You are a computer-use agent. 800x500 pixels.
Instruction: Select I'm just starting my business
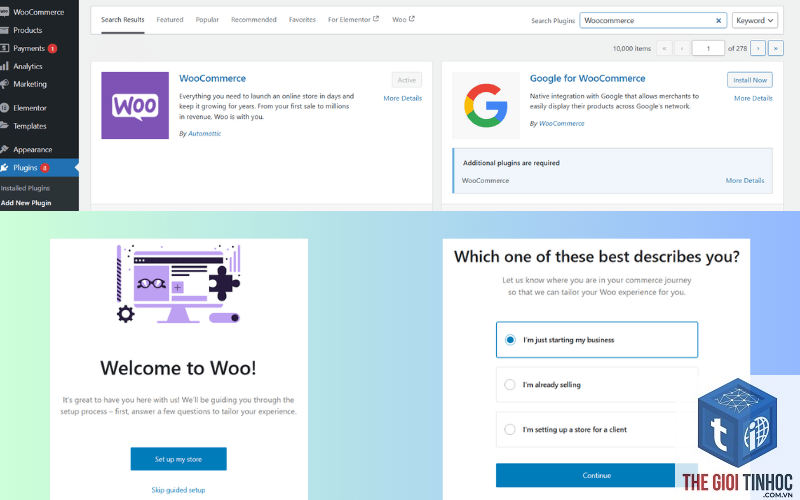[x=596, y=340]
